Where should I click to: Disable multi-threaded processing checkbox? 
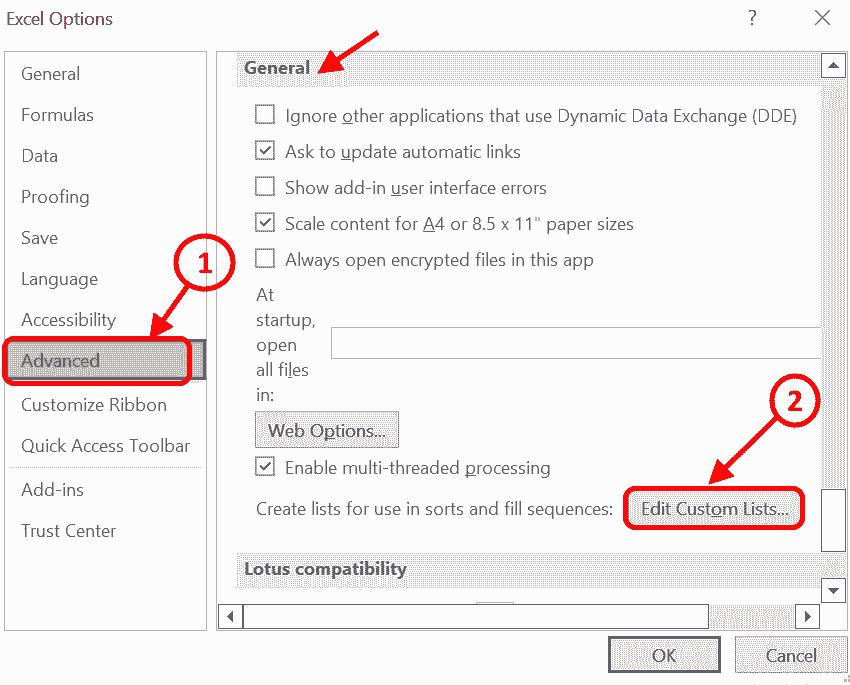265,467
